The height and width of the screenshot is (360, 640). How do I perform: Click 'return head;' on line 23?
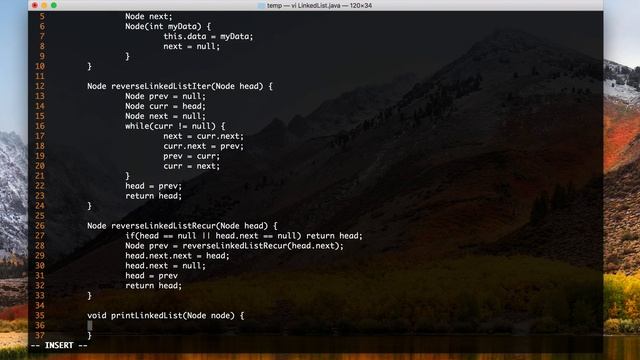click(153, 196)
